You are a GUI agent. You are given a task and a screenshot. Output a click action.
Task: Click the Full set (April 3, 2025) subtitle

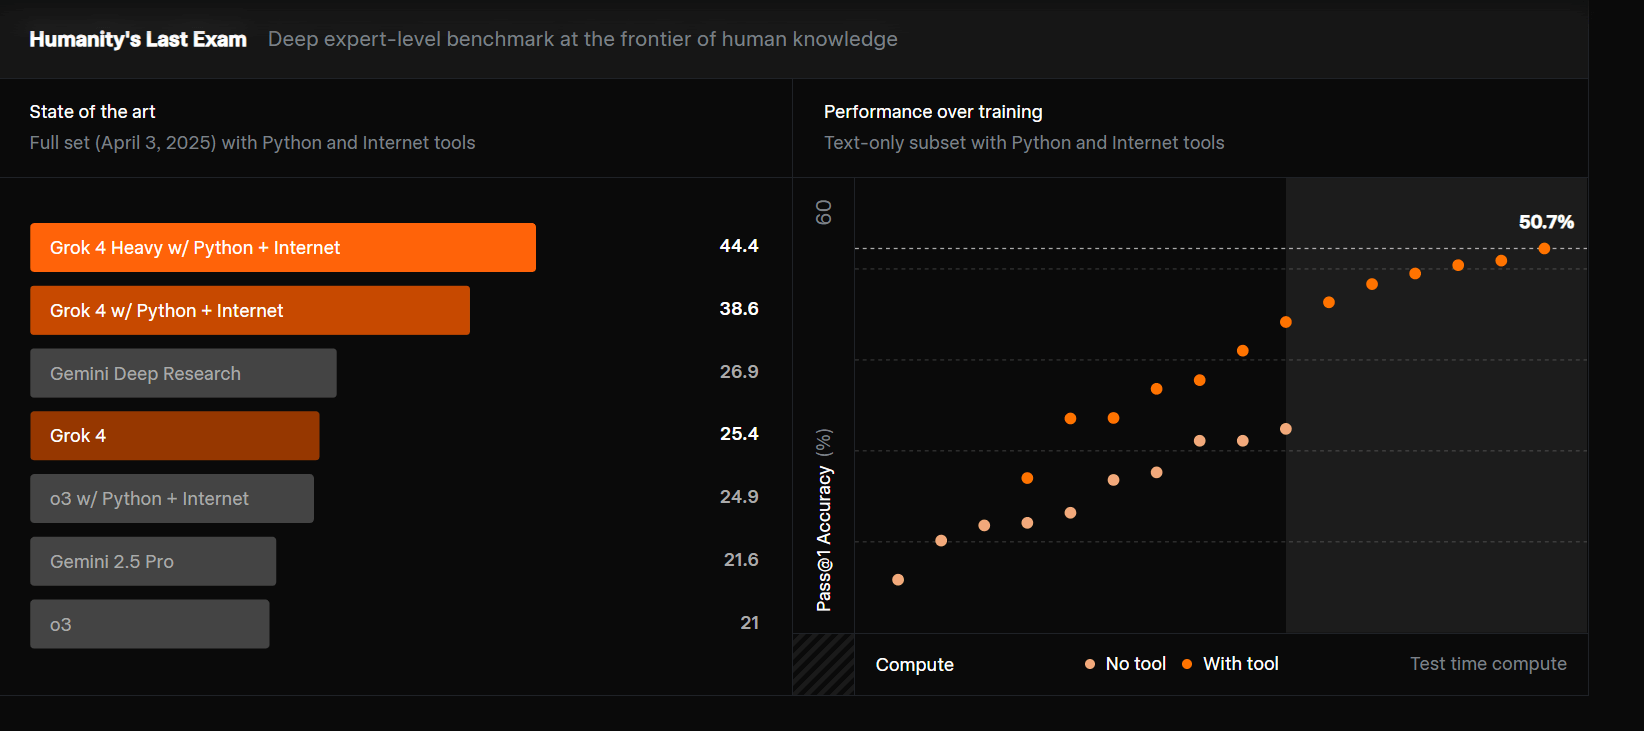click(x=252, y=143)
